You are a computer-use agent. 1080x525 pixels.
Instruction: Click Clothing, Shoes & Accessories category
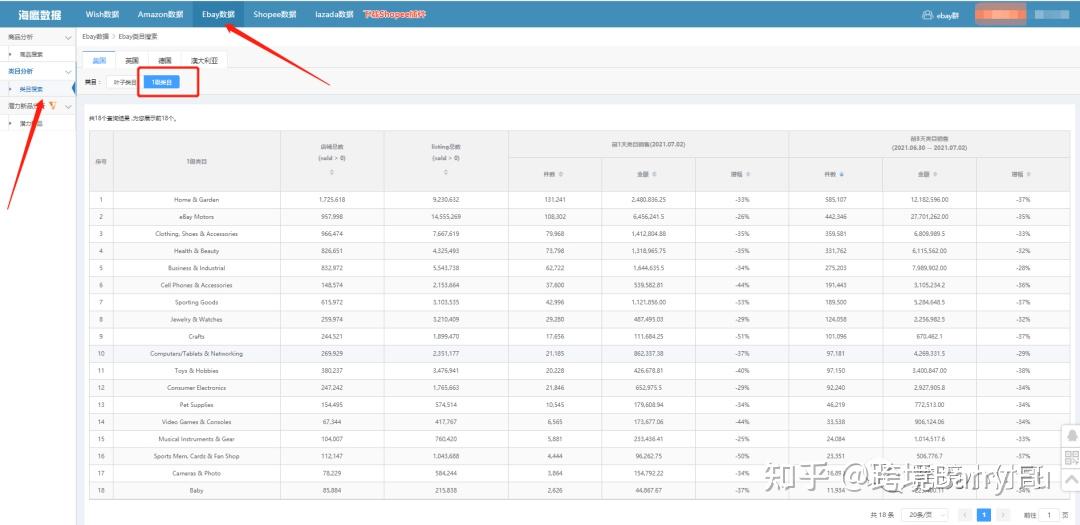coord(196,234)
